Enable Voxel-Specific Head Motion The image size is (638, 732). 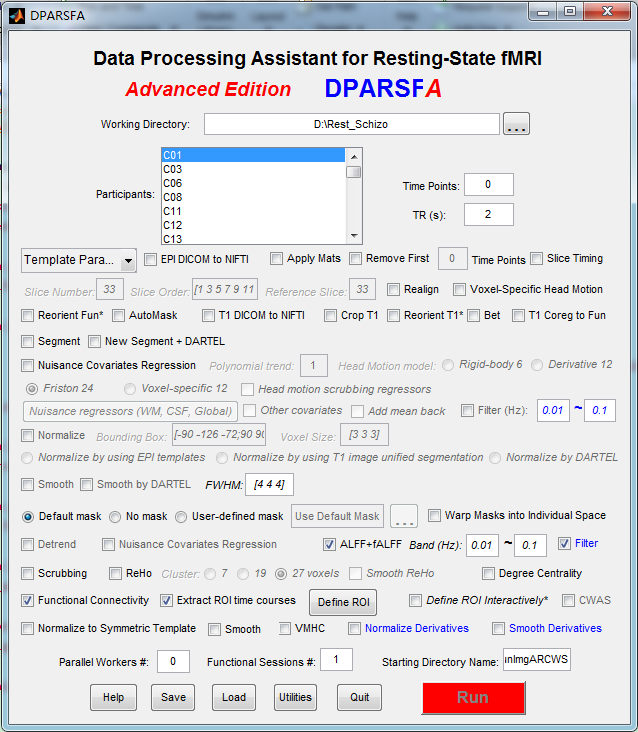pyautogui.click(x=459, y=289)
